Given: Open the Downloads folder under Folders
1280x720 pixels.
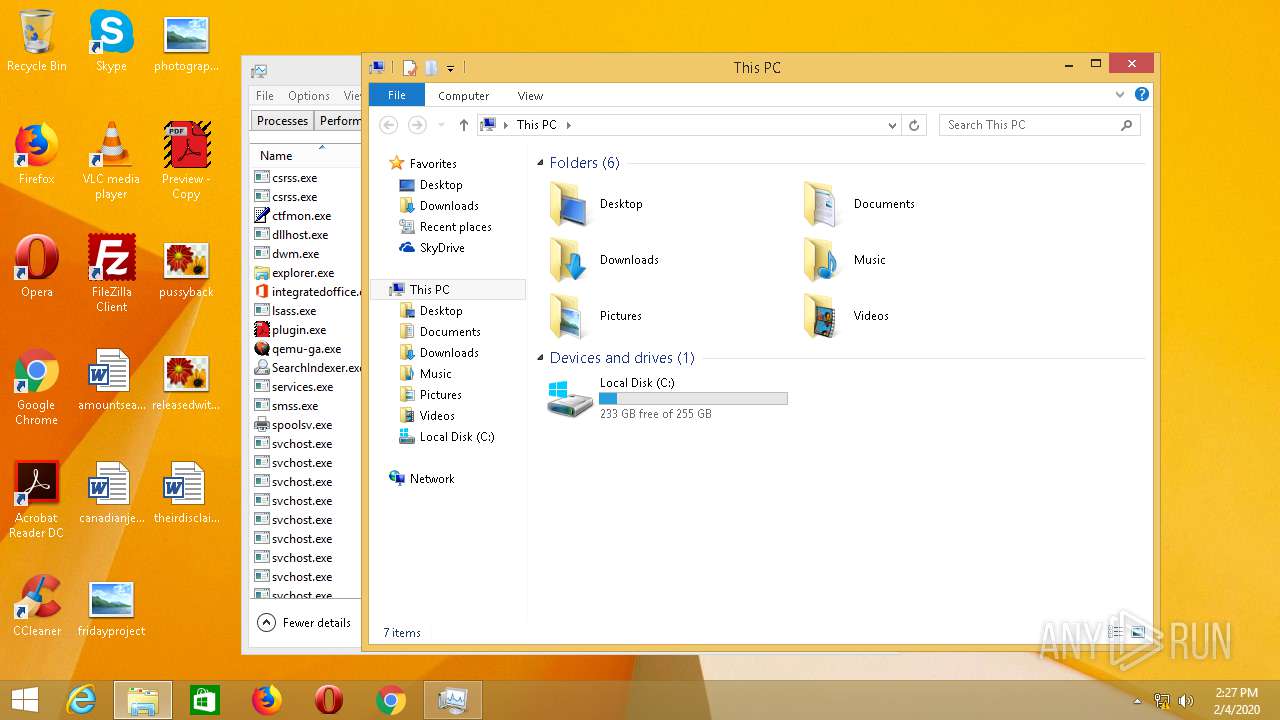Looking at the screenshot, I should pyautogui.click(x=604, y=260).
